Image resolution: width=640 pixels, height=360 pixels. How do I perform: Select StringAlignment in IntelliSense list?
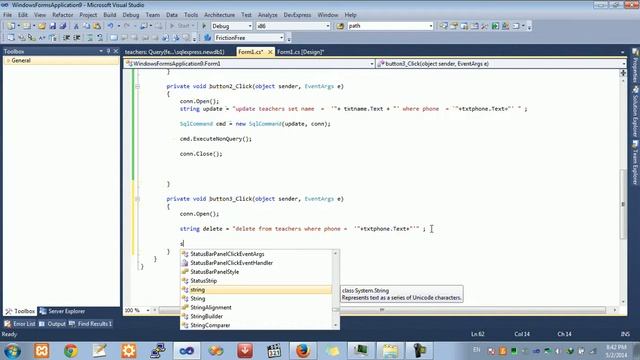256,307
